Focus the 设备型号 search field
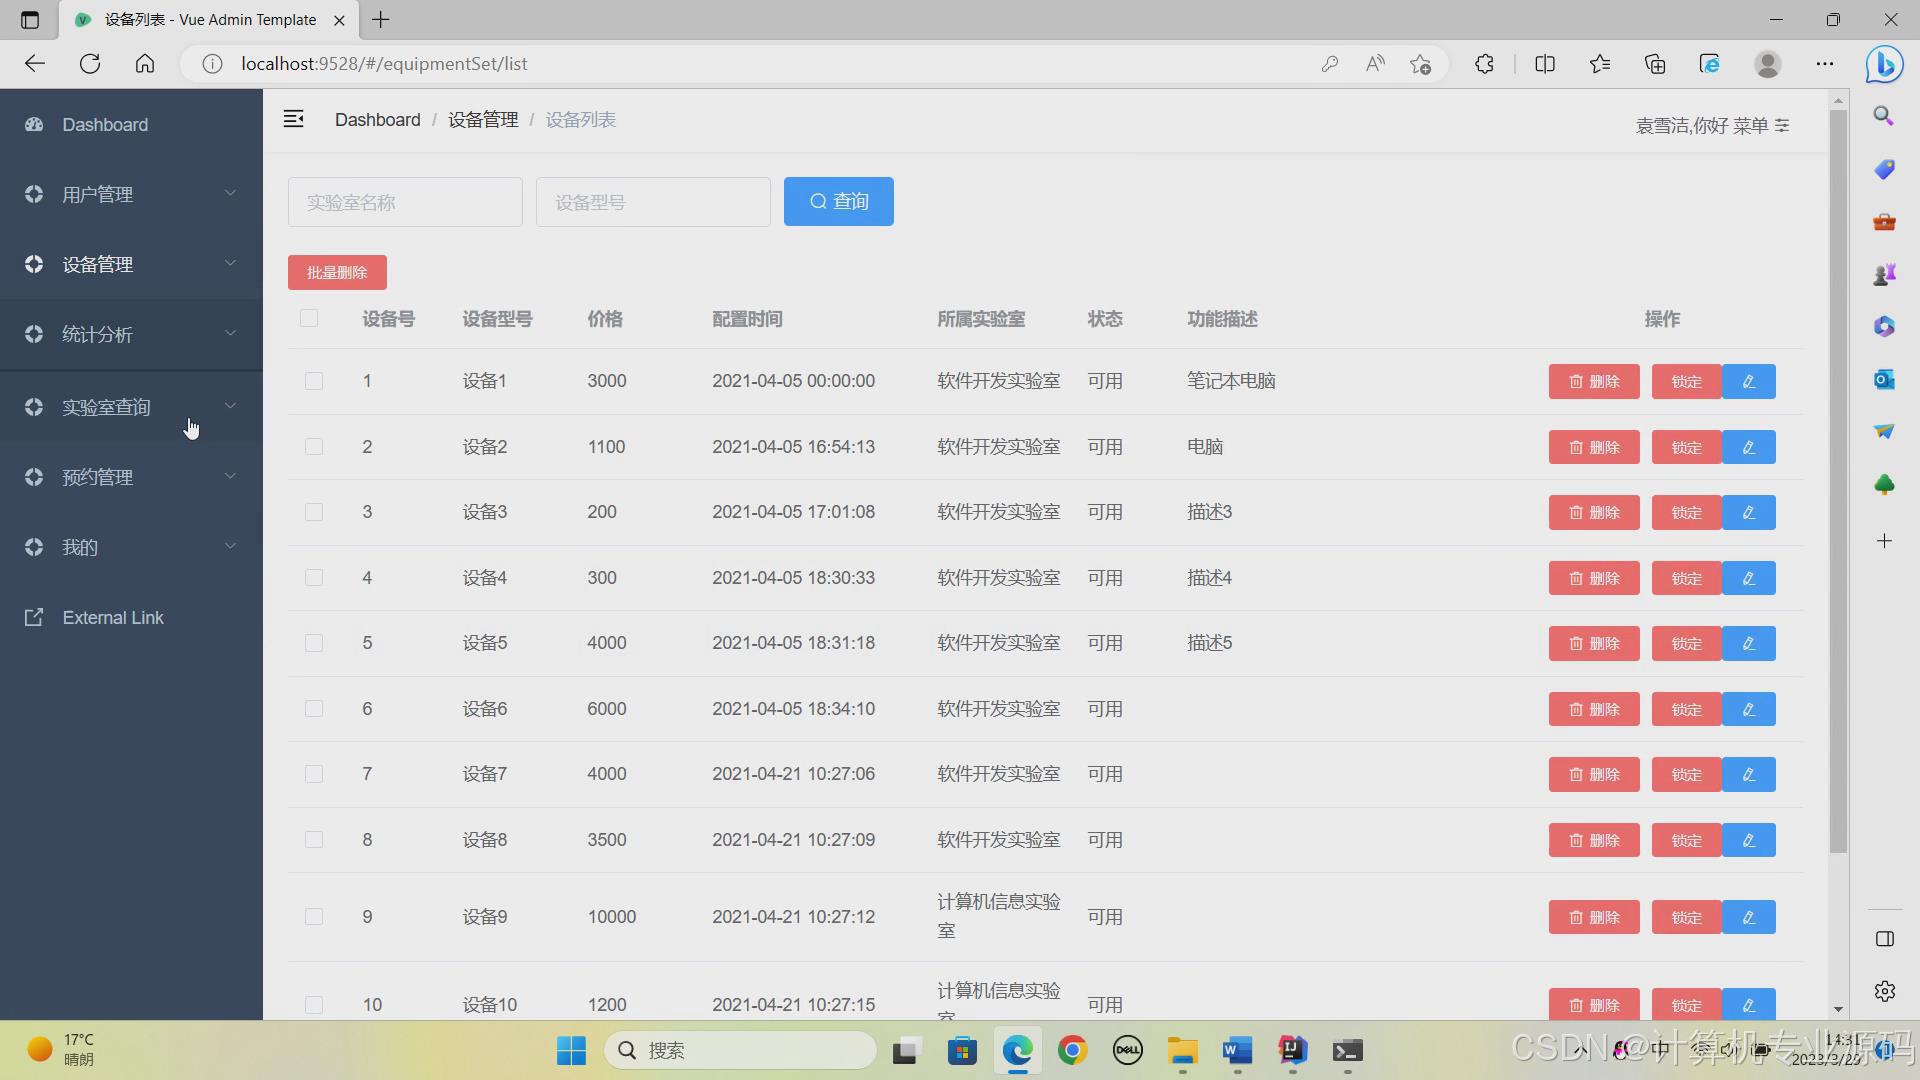The width and height of the screenshot is (1920, 1080). point(653,202)
